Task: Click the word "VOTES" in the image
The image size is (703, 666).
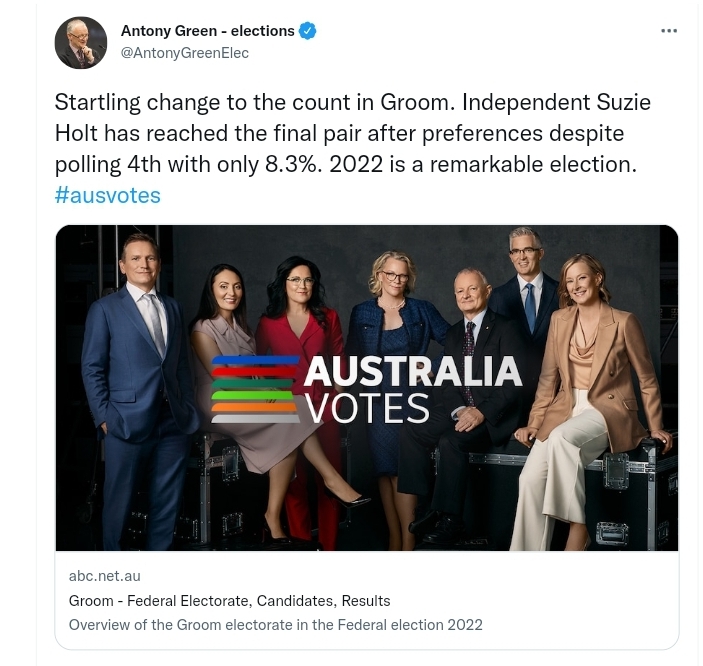Action: 367,408
